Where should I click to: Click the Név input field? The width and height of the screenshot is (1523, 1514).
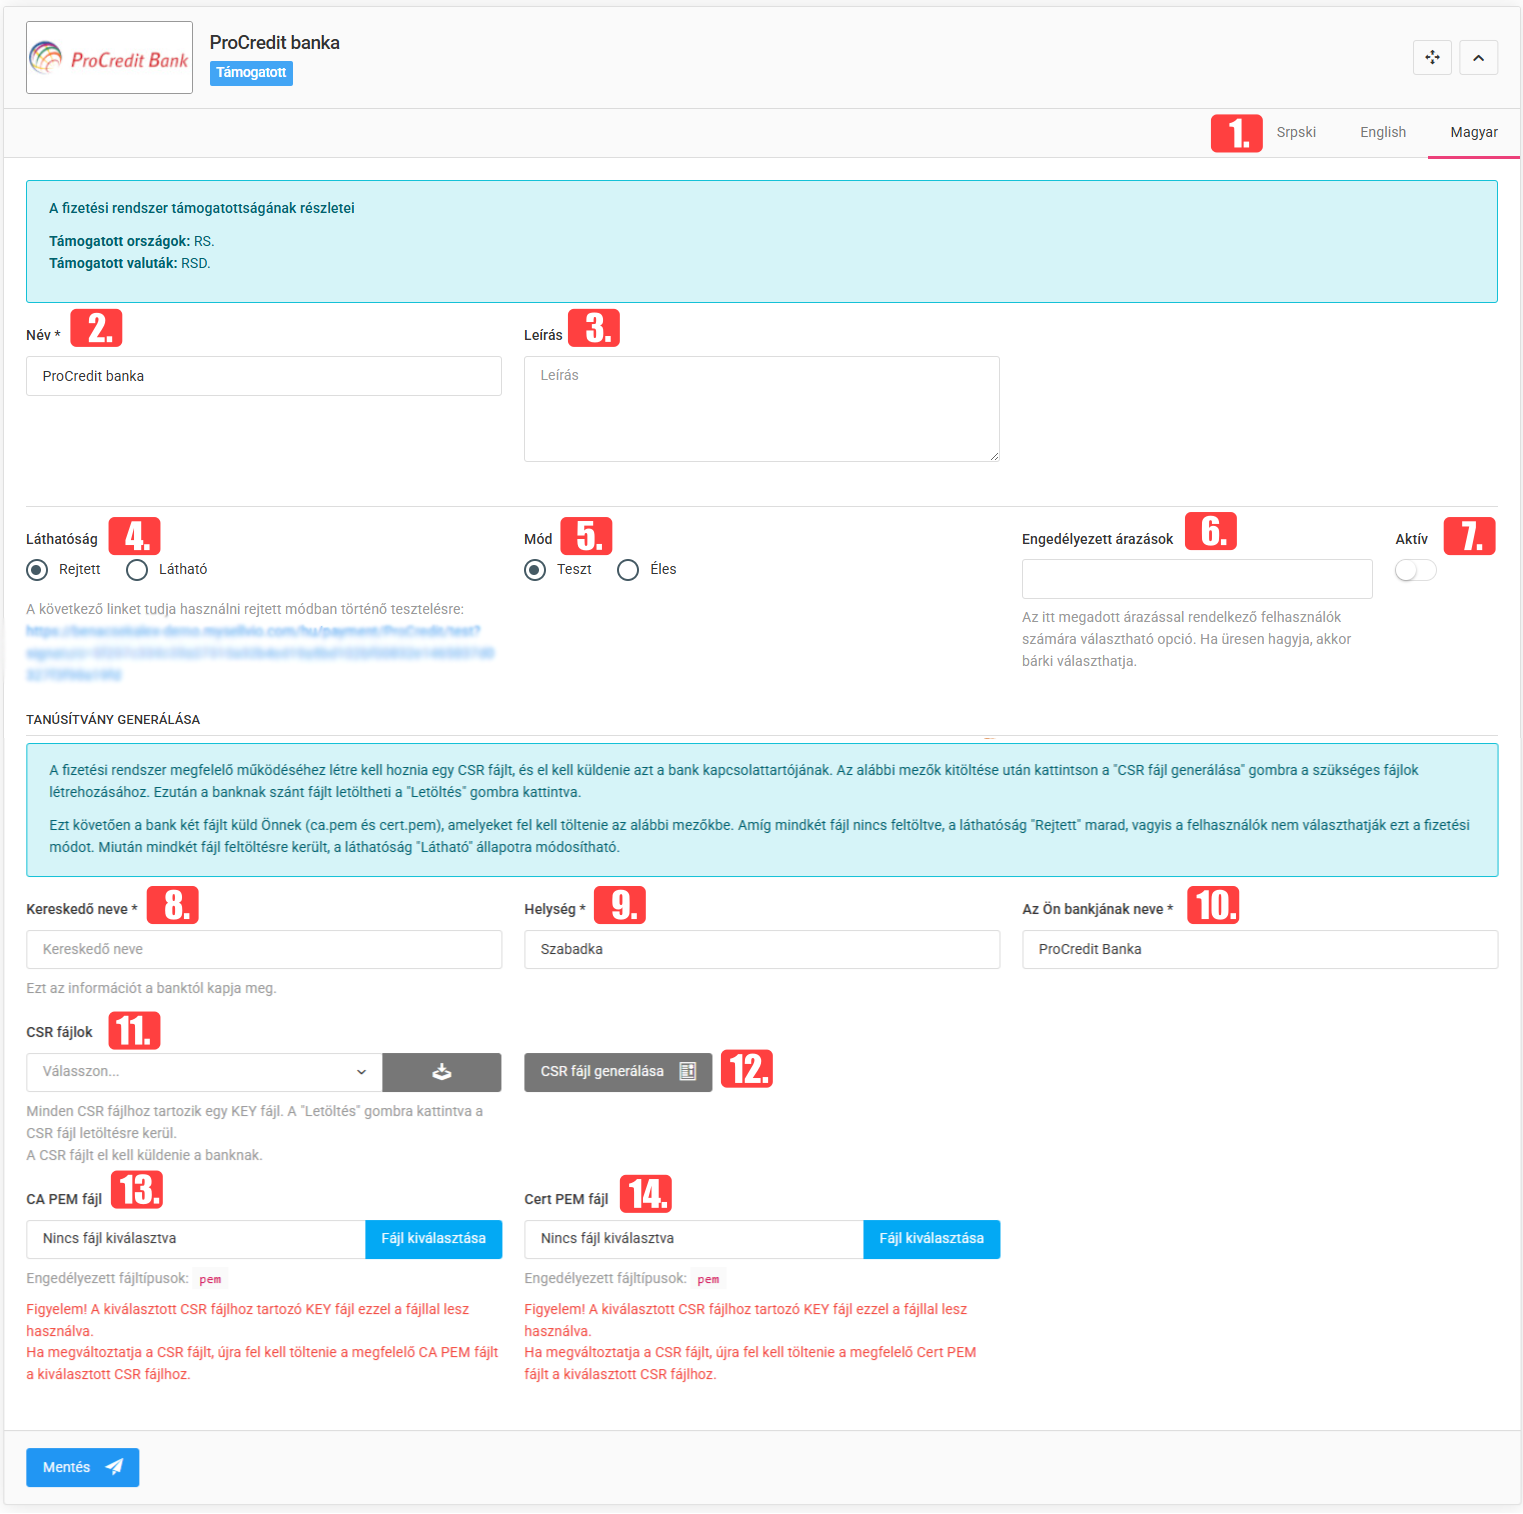pos(264,376)
